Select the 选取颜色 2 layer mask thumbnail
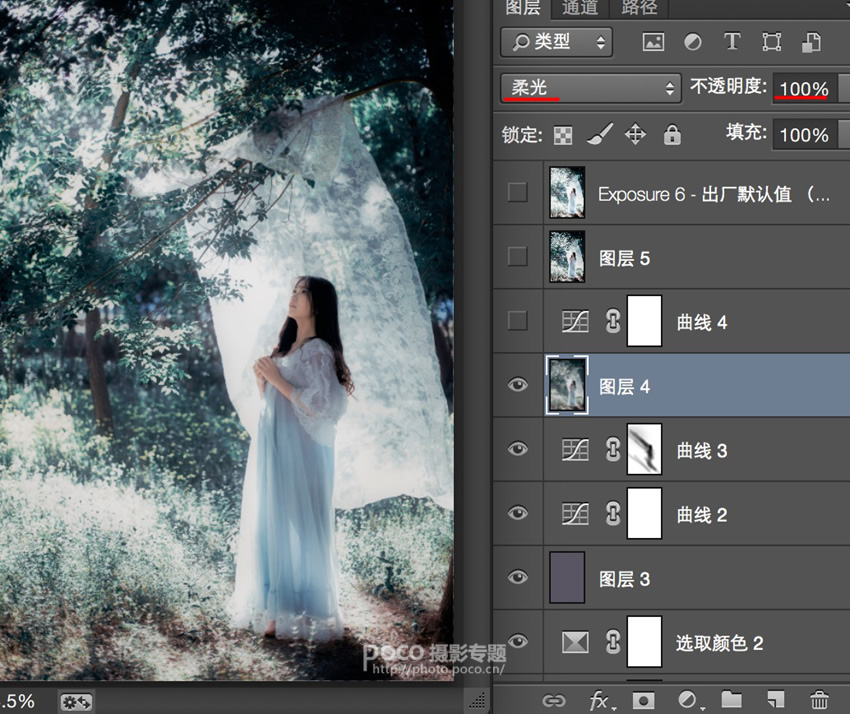 [645, 642]
